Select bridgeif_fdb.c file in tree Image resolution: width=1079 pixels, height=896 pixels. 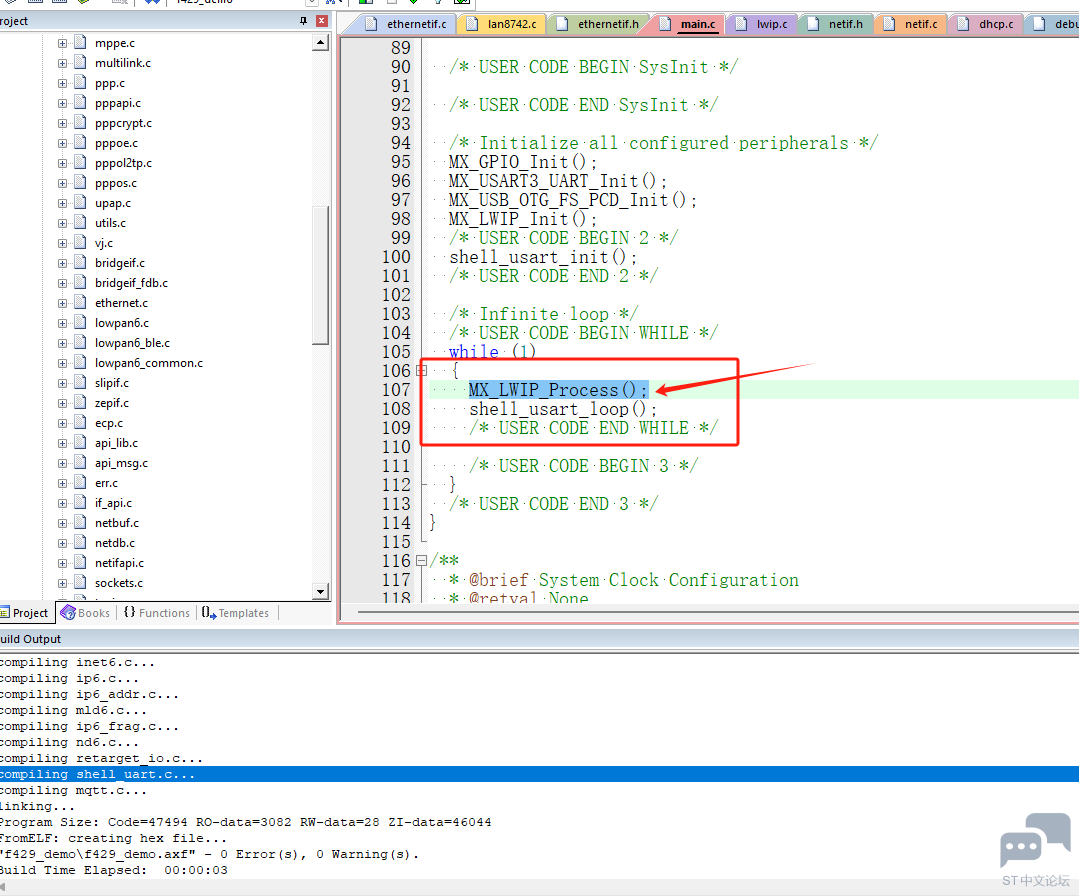point(131,283)
